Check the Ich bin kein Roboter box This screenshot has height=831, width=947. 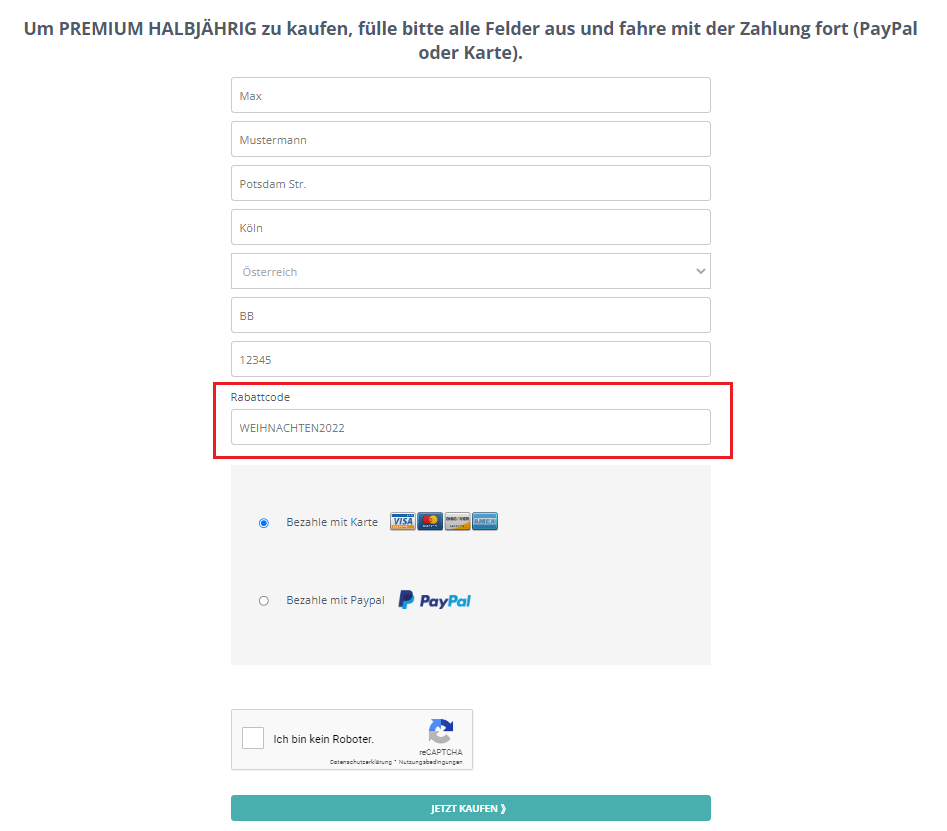[253, 738]
